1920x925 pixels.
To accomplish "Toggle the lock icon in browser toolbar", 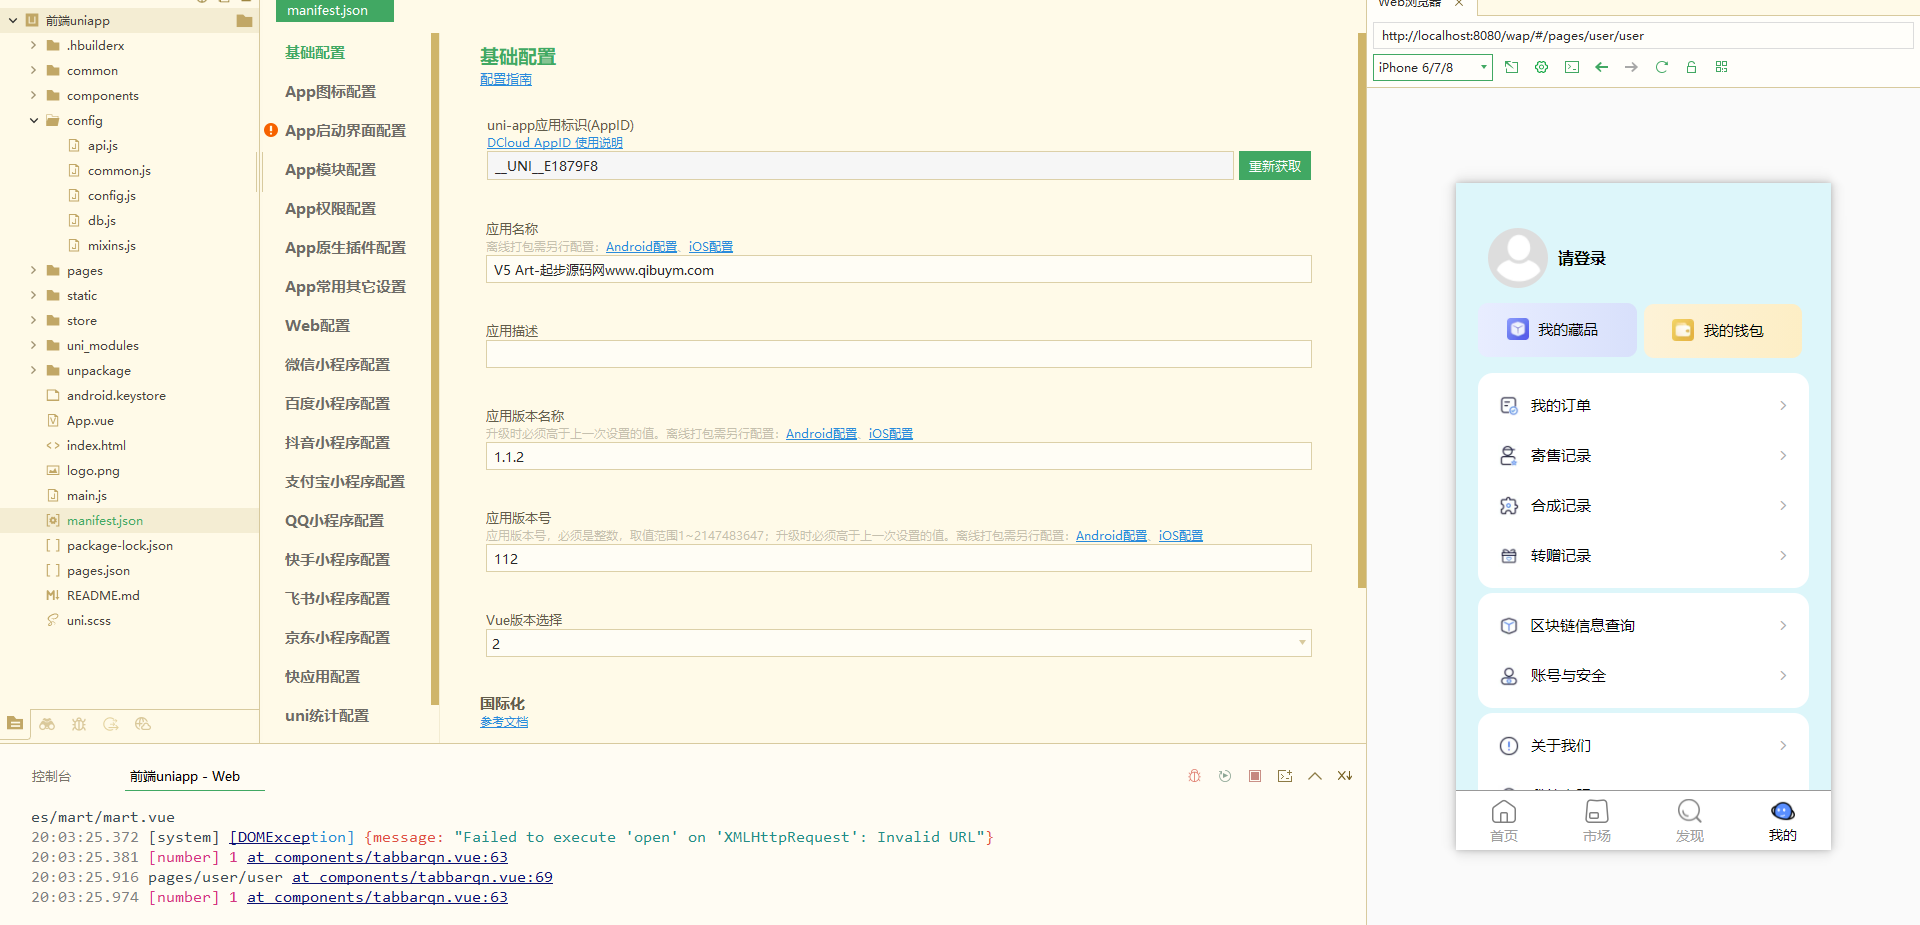I will (1691, 67).
